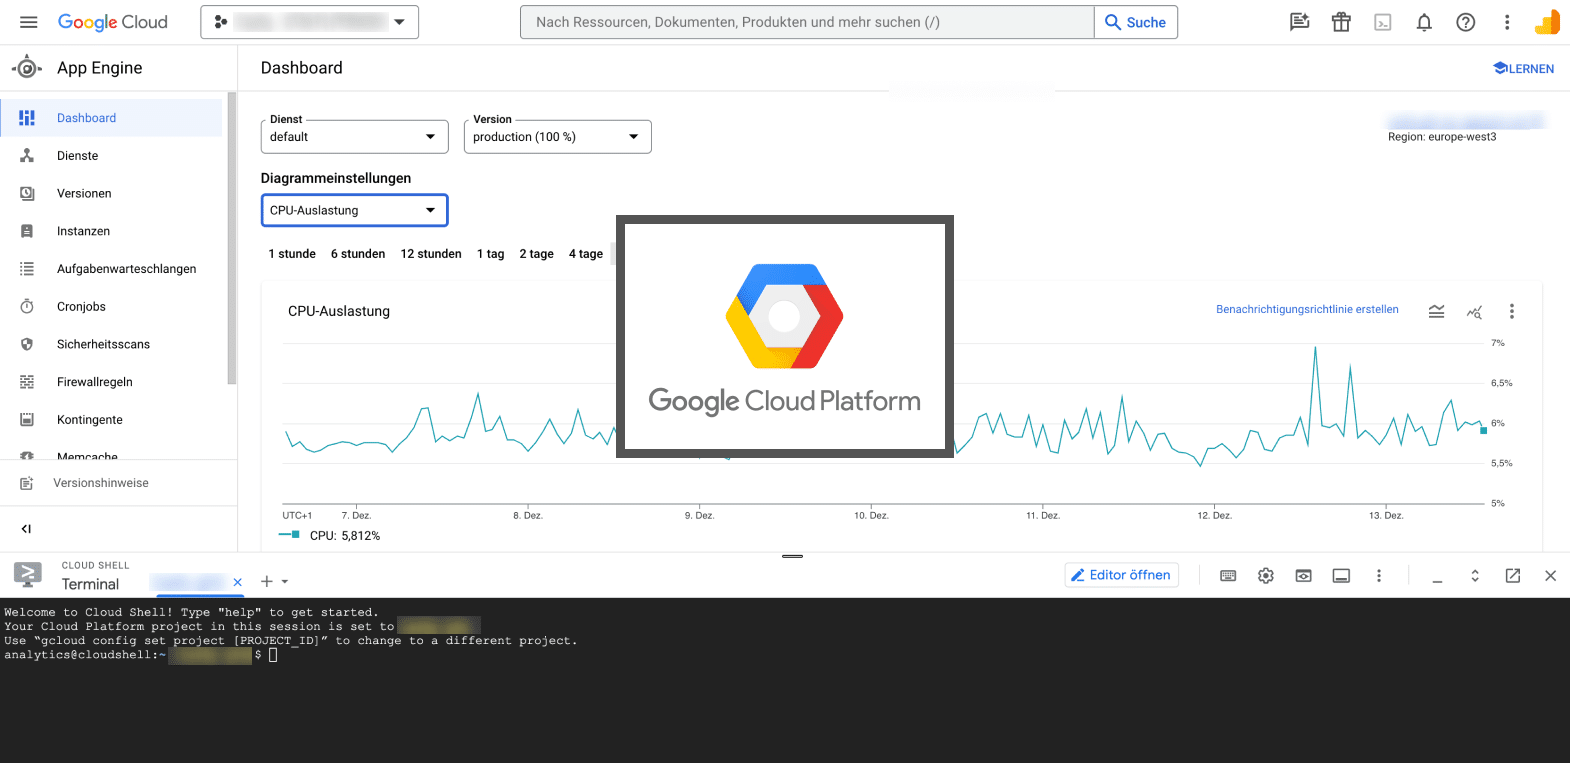Open Firewallregeln in the sidebar

[111, 382]
